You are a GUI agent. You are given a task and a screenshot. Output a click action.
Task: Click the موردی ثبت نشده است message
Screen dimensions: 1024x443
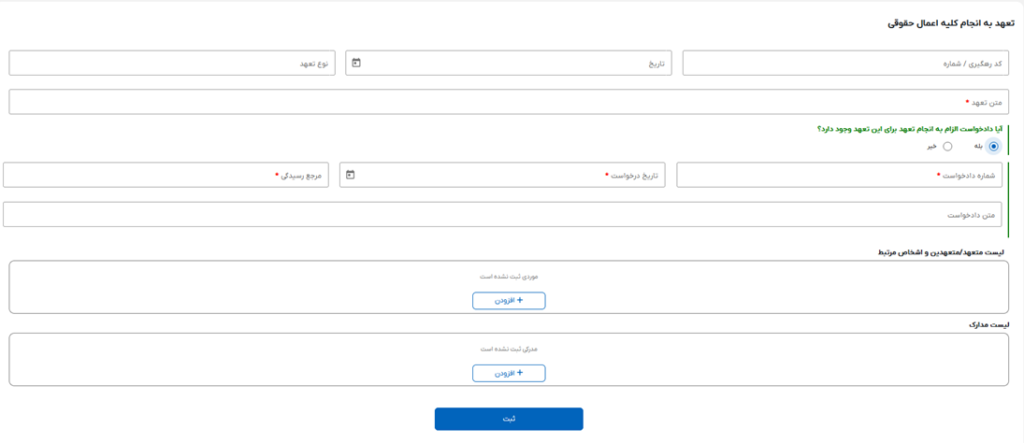click(x=509, y=275)
